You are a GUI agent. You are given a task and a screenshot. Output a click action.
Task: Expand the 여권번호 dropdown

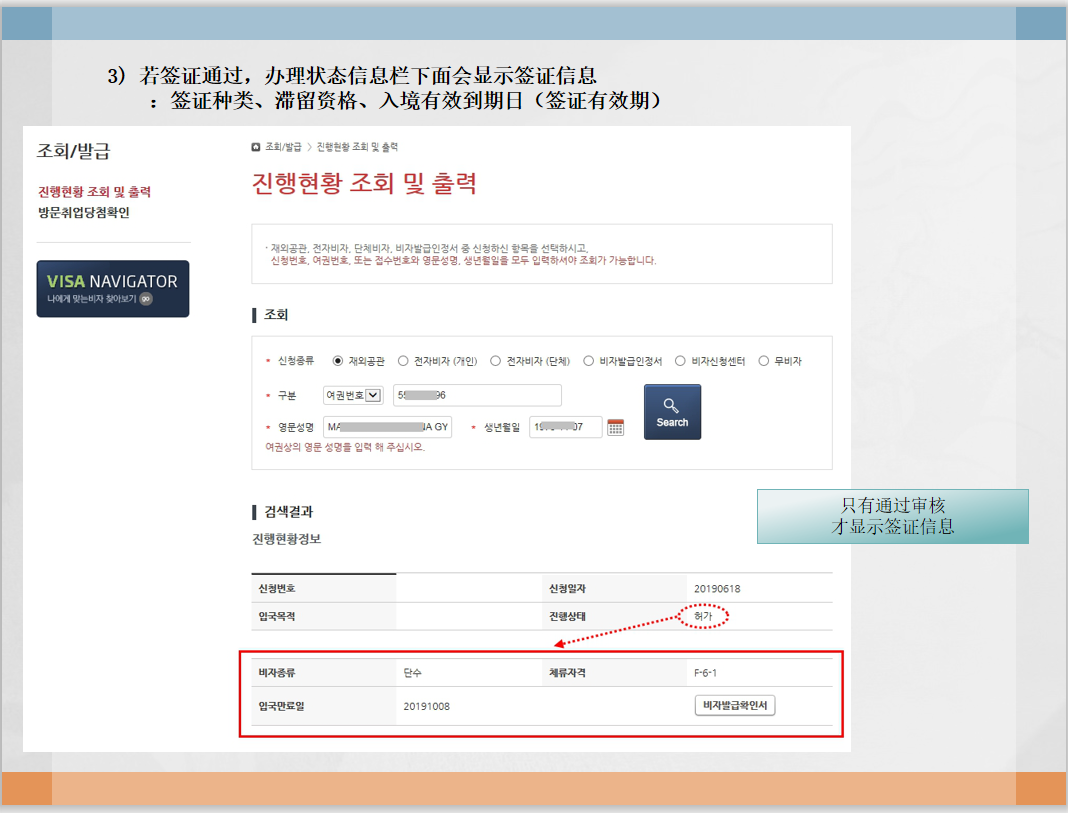coord(353,395)
